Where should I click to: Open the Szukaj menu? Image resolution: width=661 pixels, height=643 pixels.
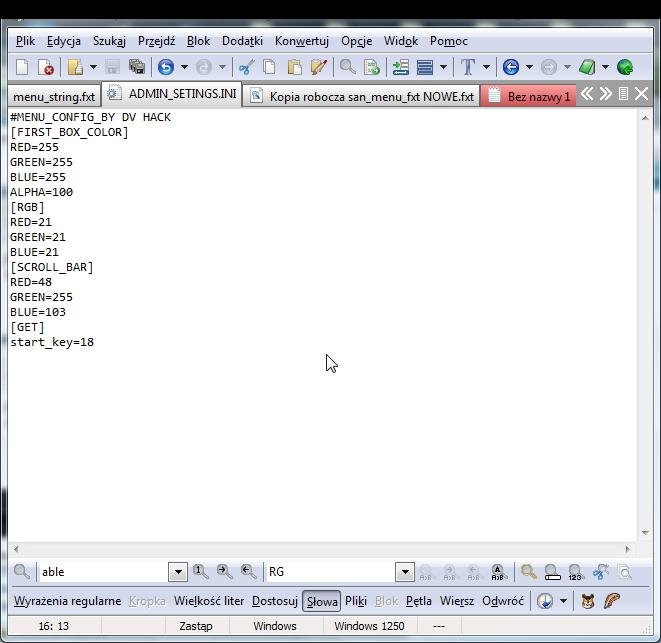pos(109,41)
